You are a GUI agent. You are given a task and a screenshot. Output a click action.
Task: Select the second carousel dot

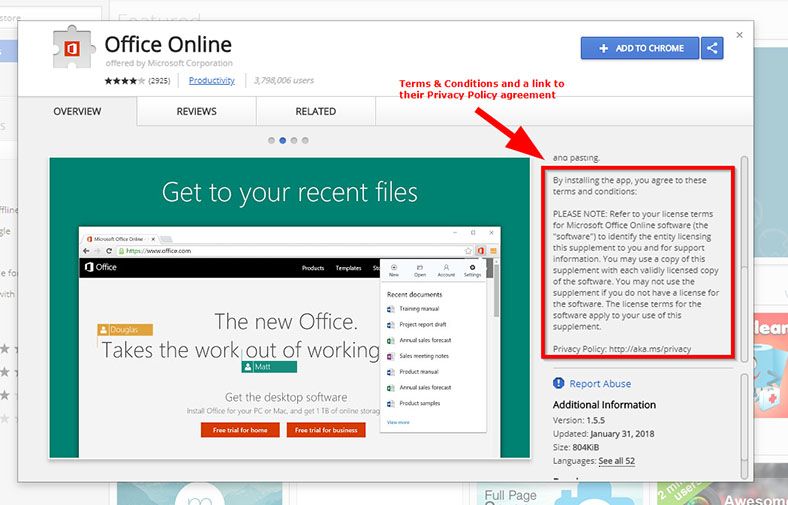pyautogui.click(x=282, y=141)
